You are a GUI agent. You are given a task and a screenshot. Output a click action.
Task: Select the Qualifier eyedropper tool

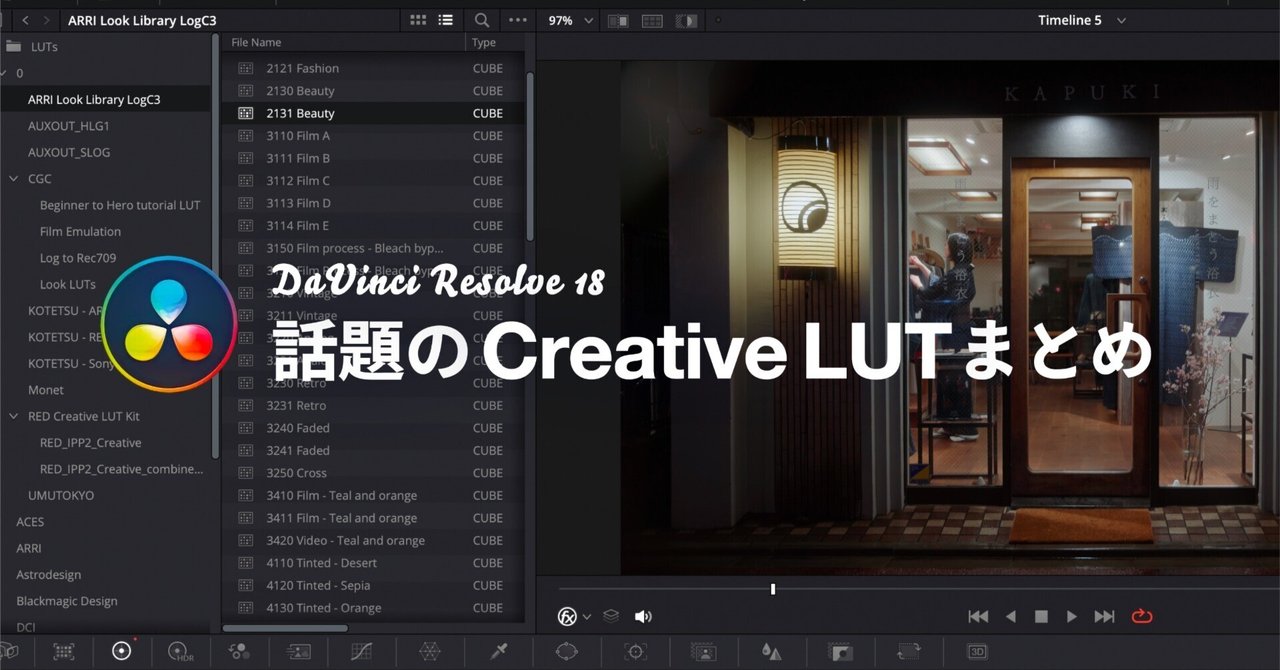[x=498, y=651]
